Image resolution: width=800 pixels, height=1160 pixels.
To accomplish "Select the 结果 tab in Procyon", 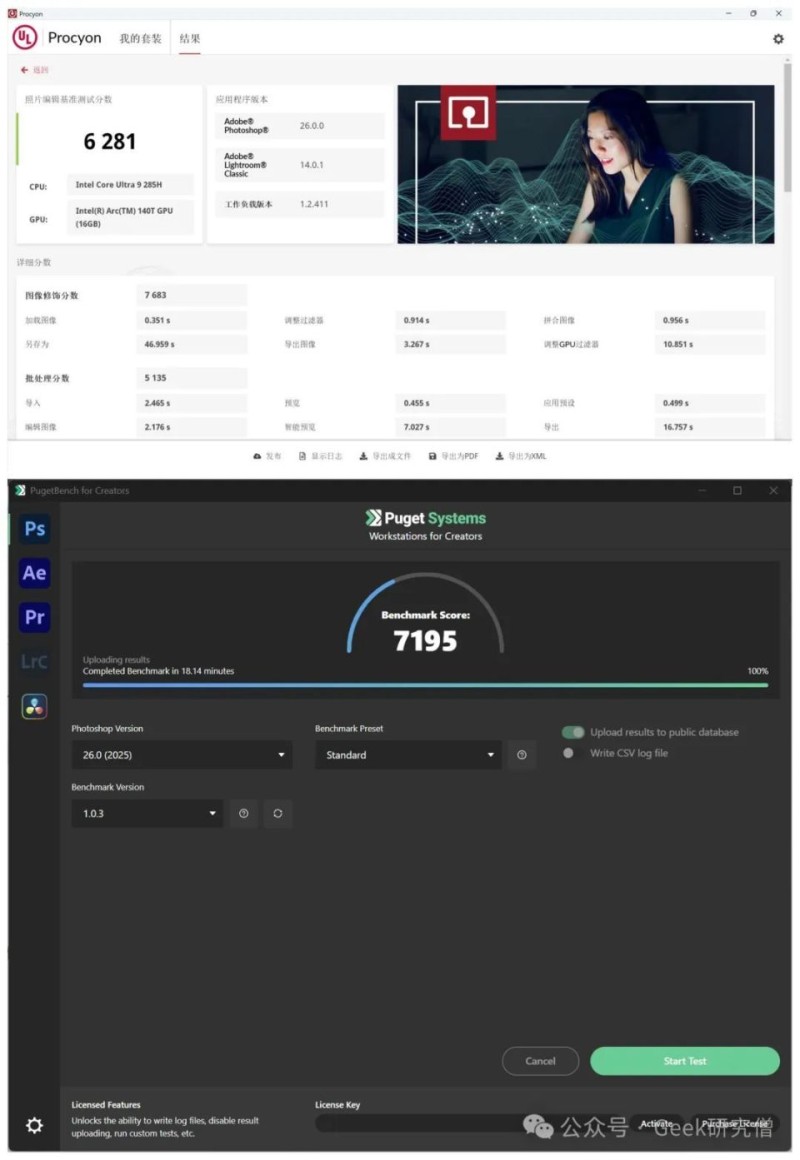I will (189, 39).
